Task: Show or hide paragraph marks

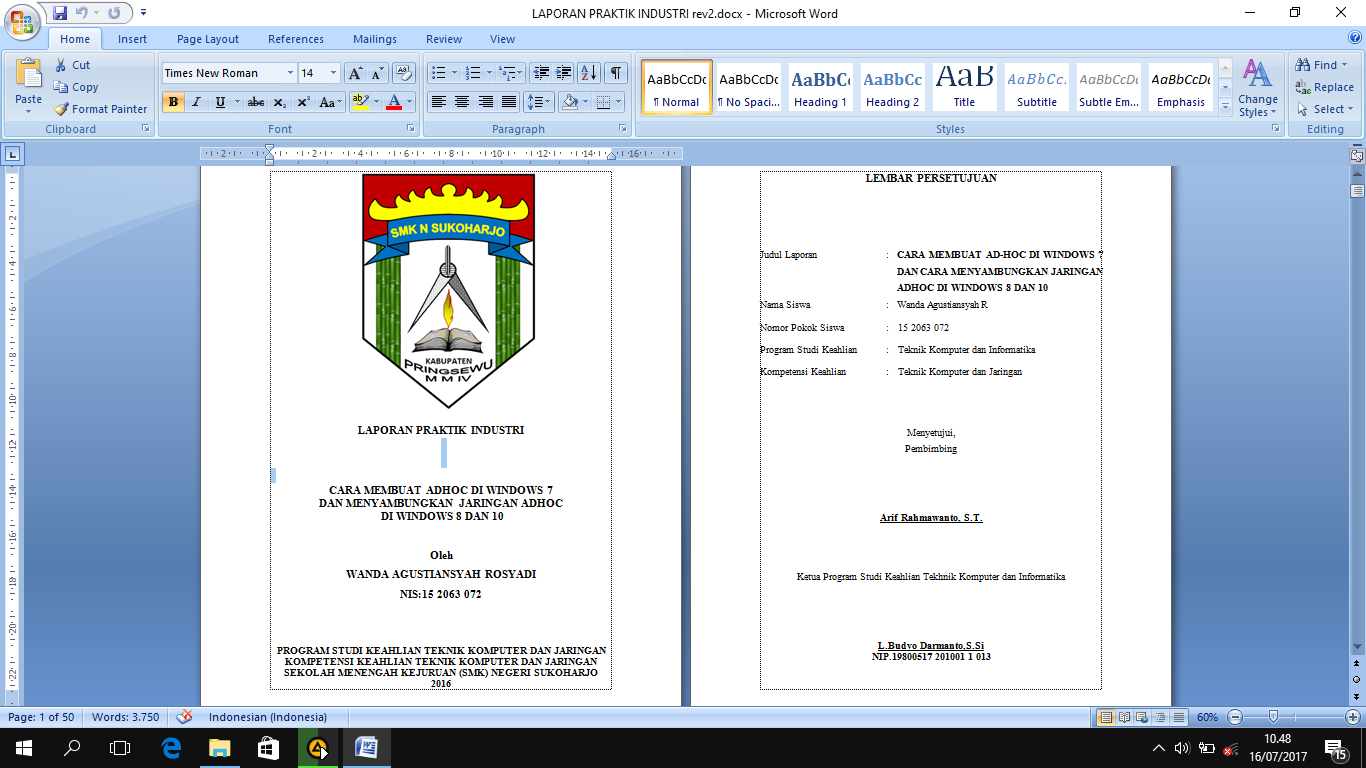Action: pyautogui.click(x=616, y=73)
